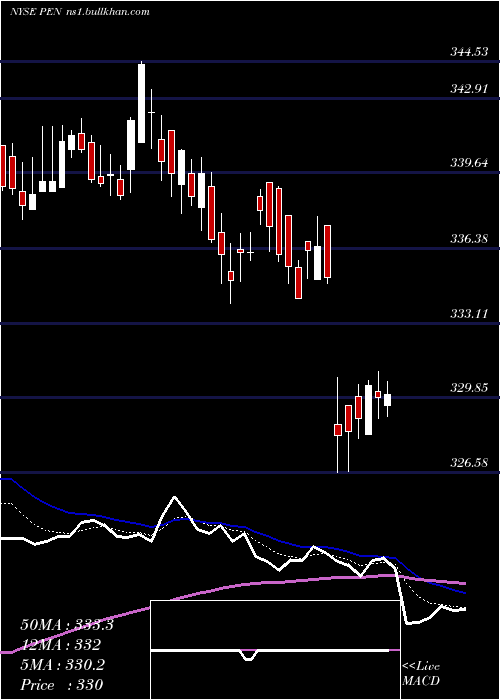Image resolution: width=500 pixels, height=700 pixels.
Task: Click the 336.38 price level label
Action: 469,239
